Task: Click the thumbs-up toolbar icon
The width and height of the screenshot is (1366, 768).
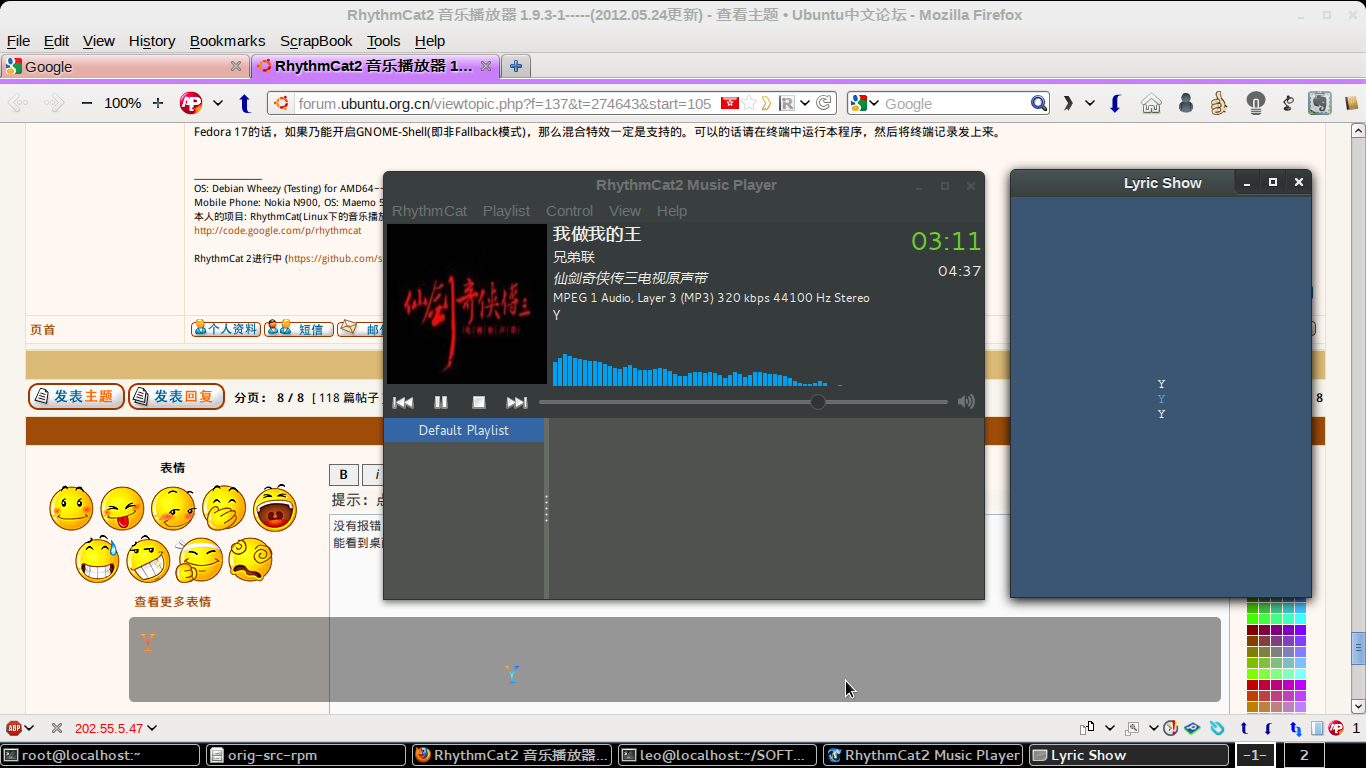Action: tap(1218, 103)
